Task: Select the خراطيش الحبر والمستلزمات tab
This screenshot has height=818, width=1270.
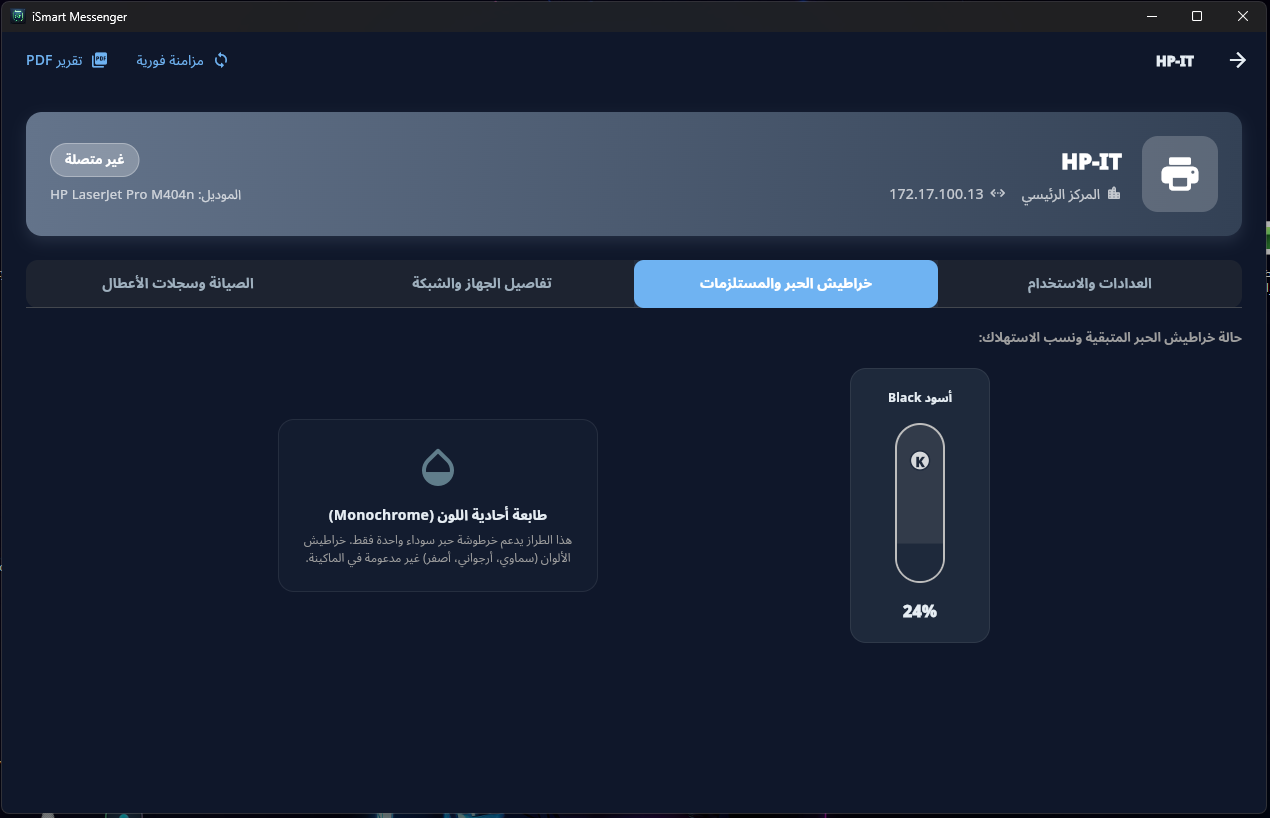Action: pos(786,284)
